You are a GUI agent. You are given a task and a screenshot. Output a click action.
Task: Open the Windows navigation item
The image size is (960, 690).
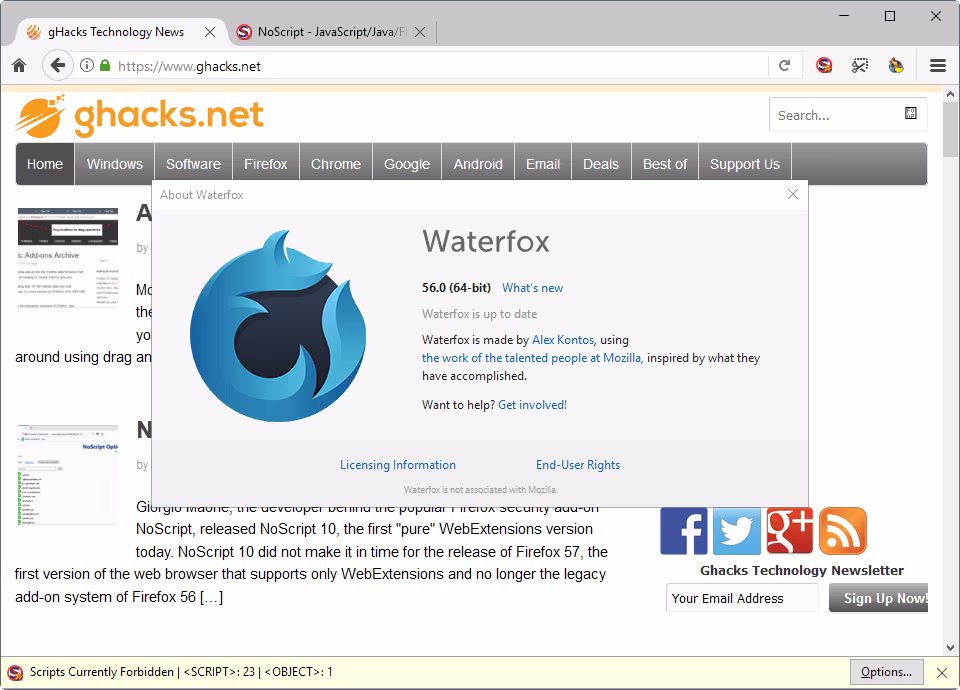tap(114, 164)
